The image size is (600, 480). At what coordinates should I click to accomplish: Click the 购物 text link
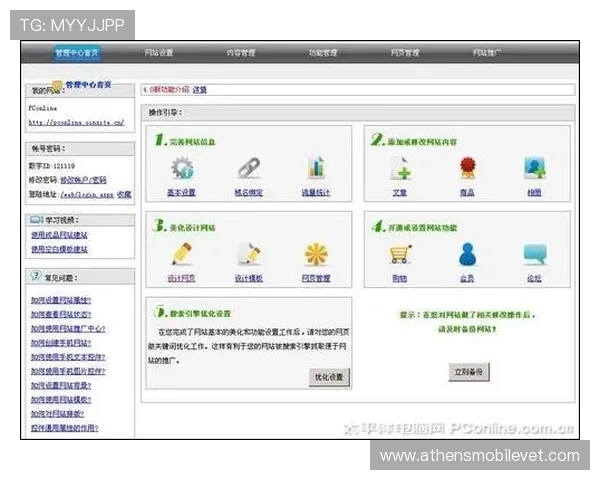(400, 278)
